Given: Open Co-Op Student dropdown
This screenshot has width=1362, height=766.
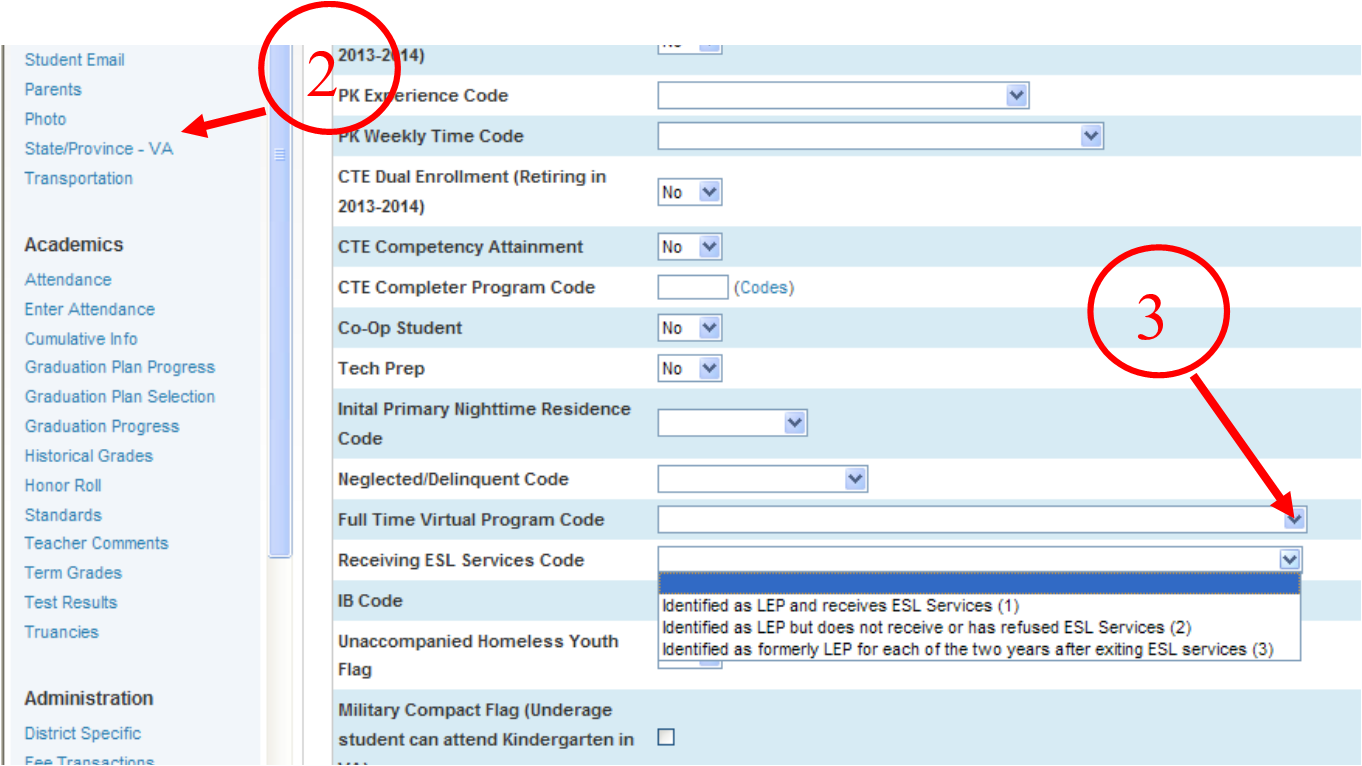Looking at the screenshot, I should point(689,328).
